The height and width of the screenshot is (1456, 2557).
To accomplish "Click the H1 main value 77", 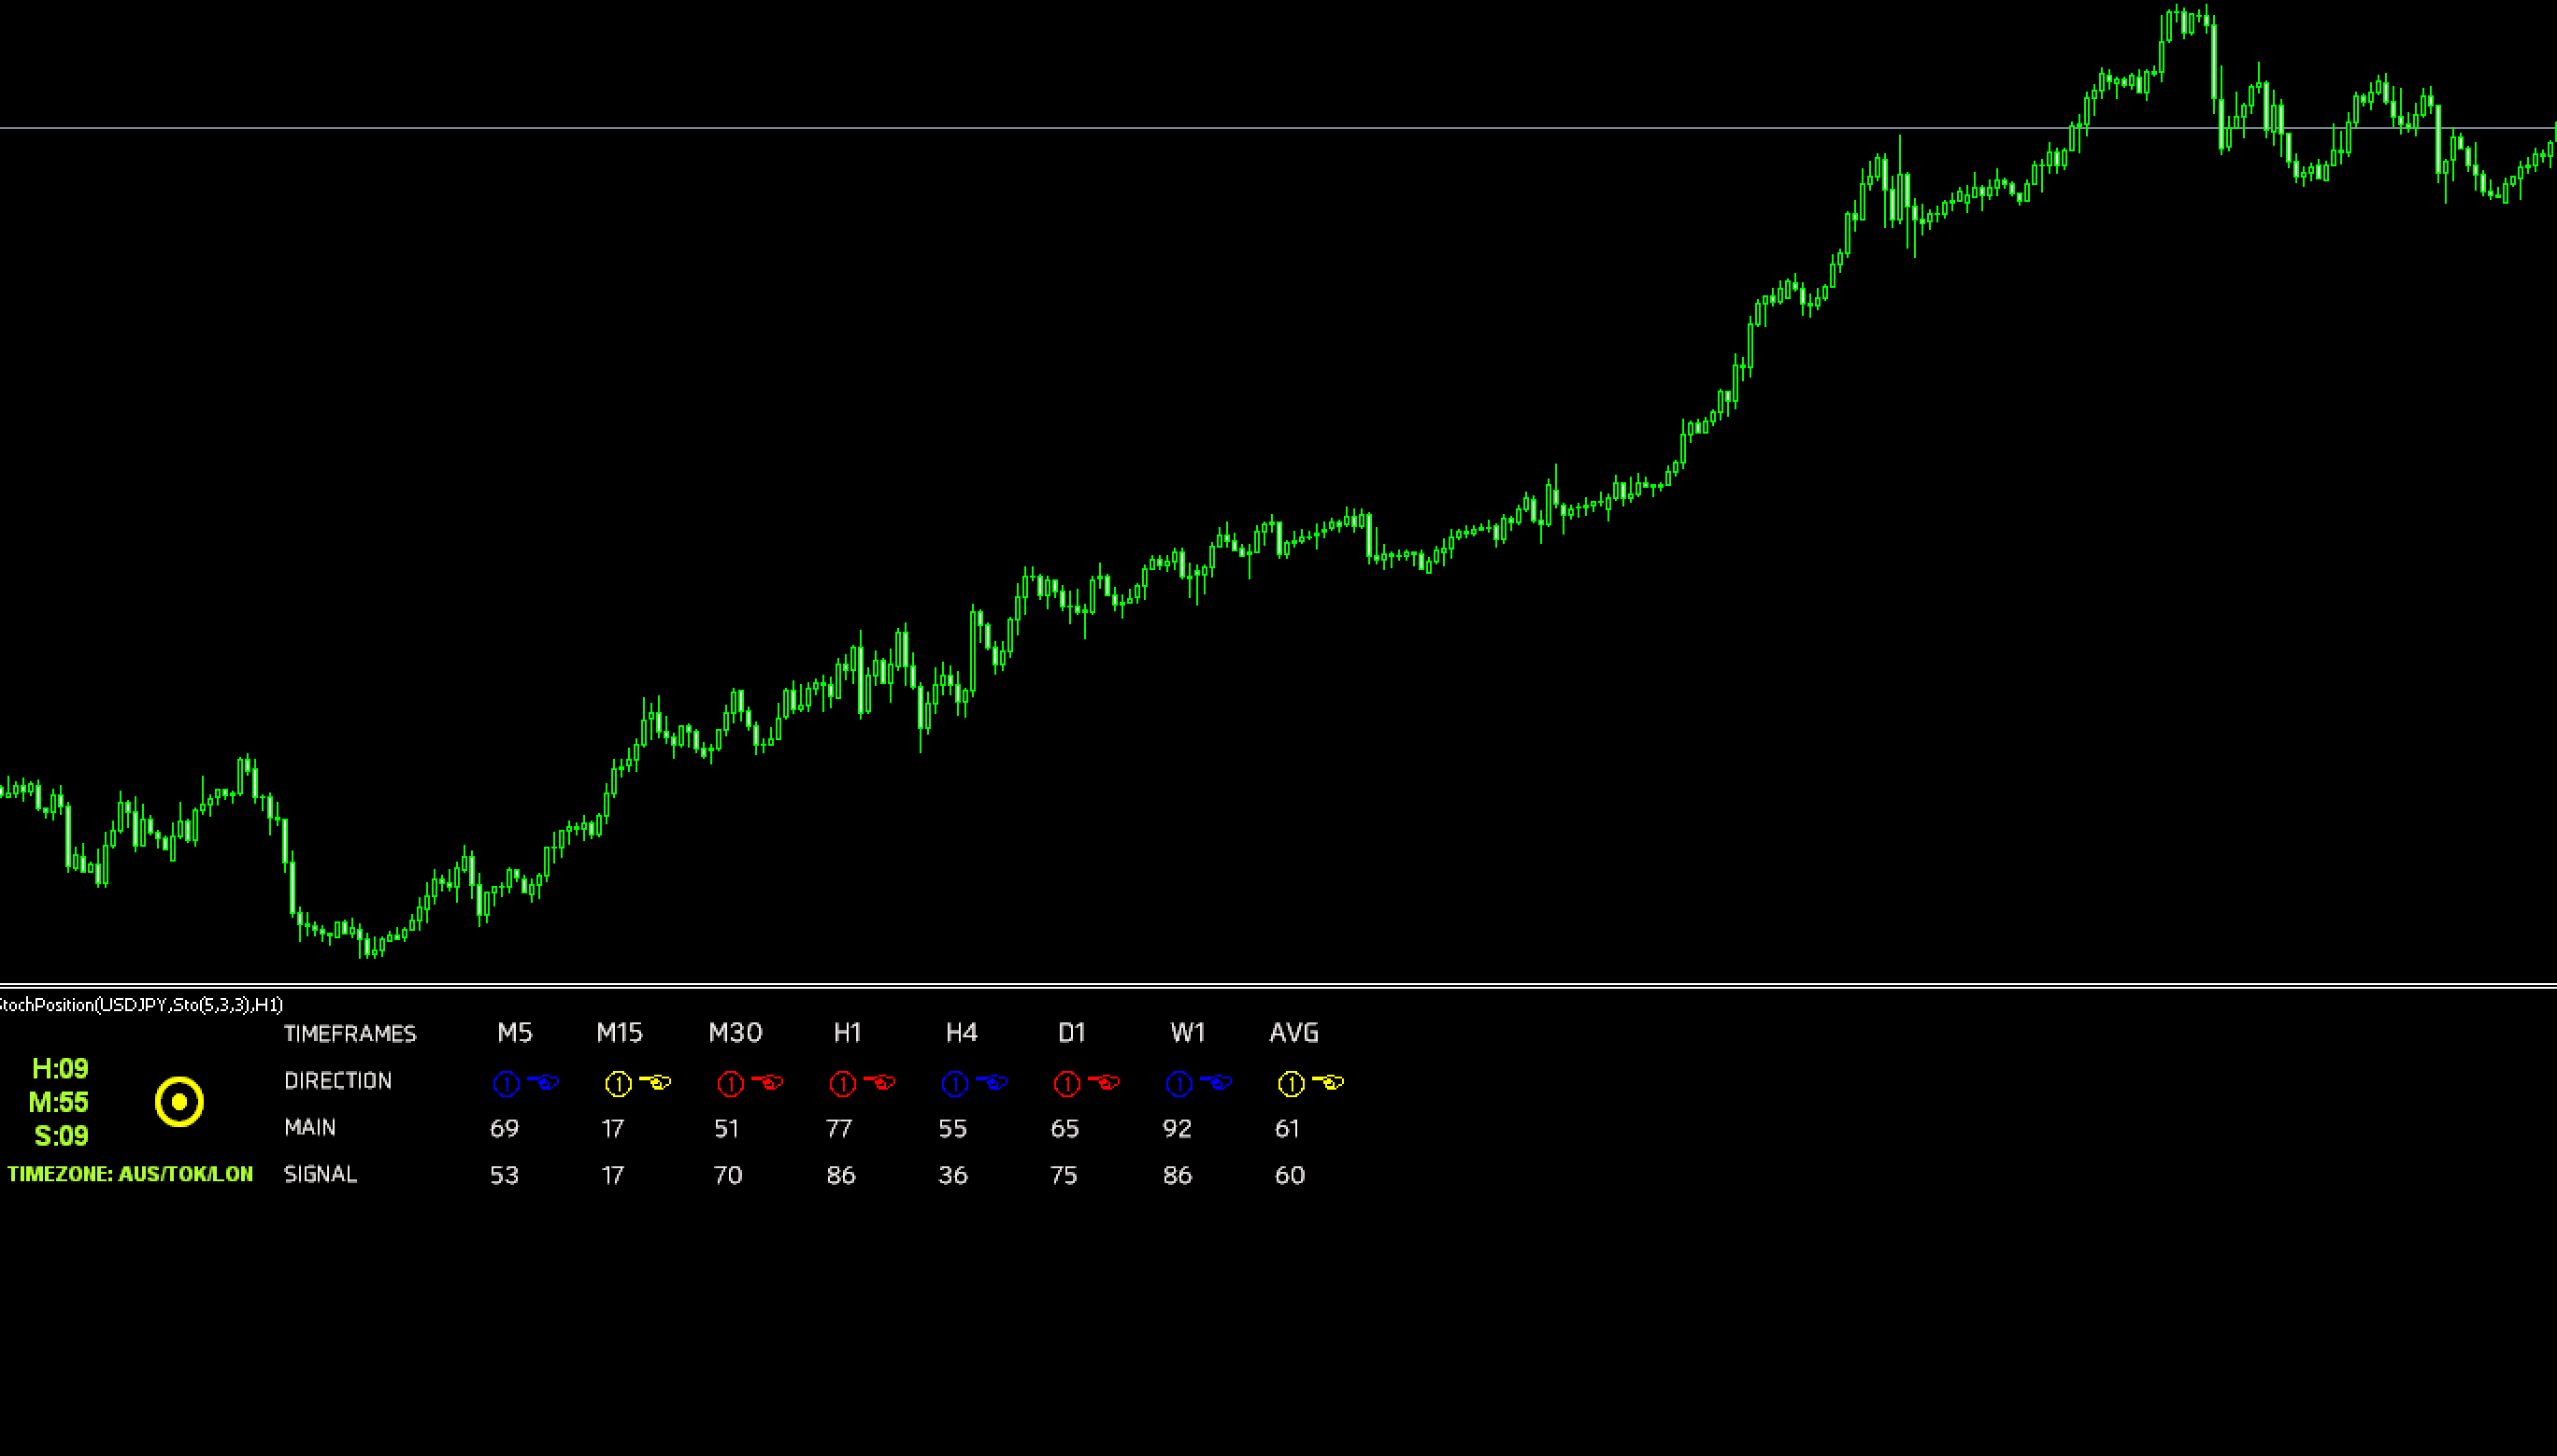I will click(x=839, y=1129).
